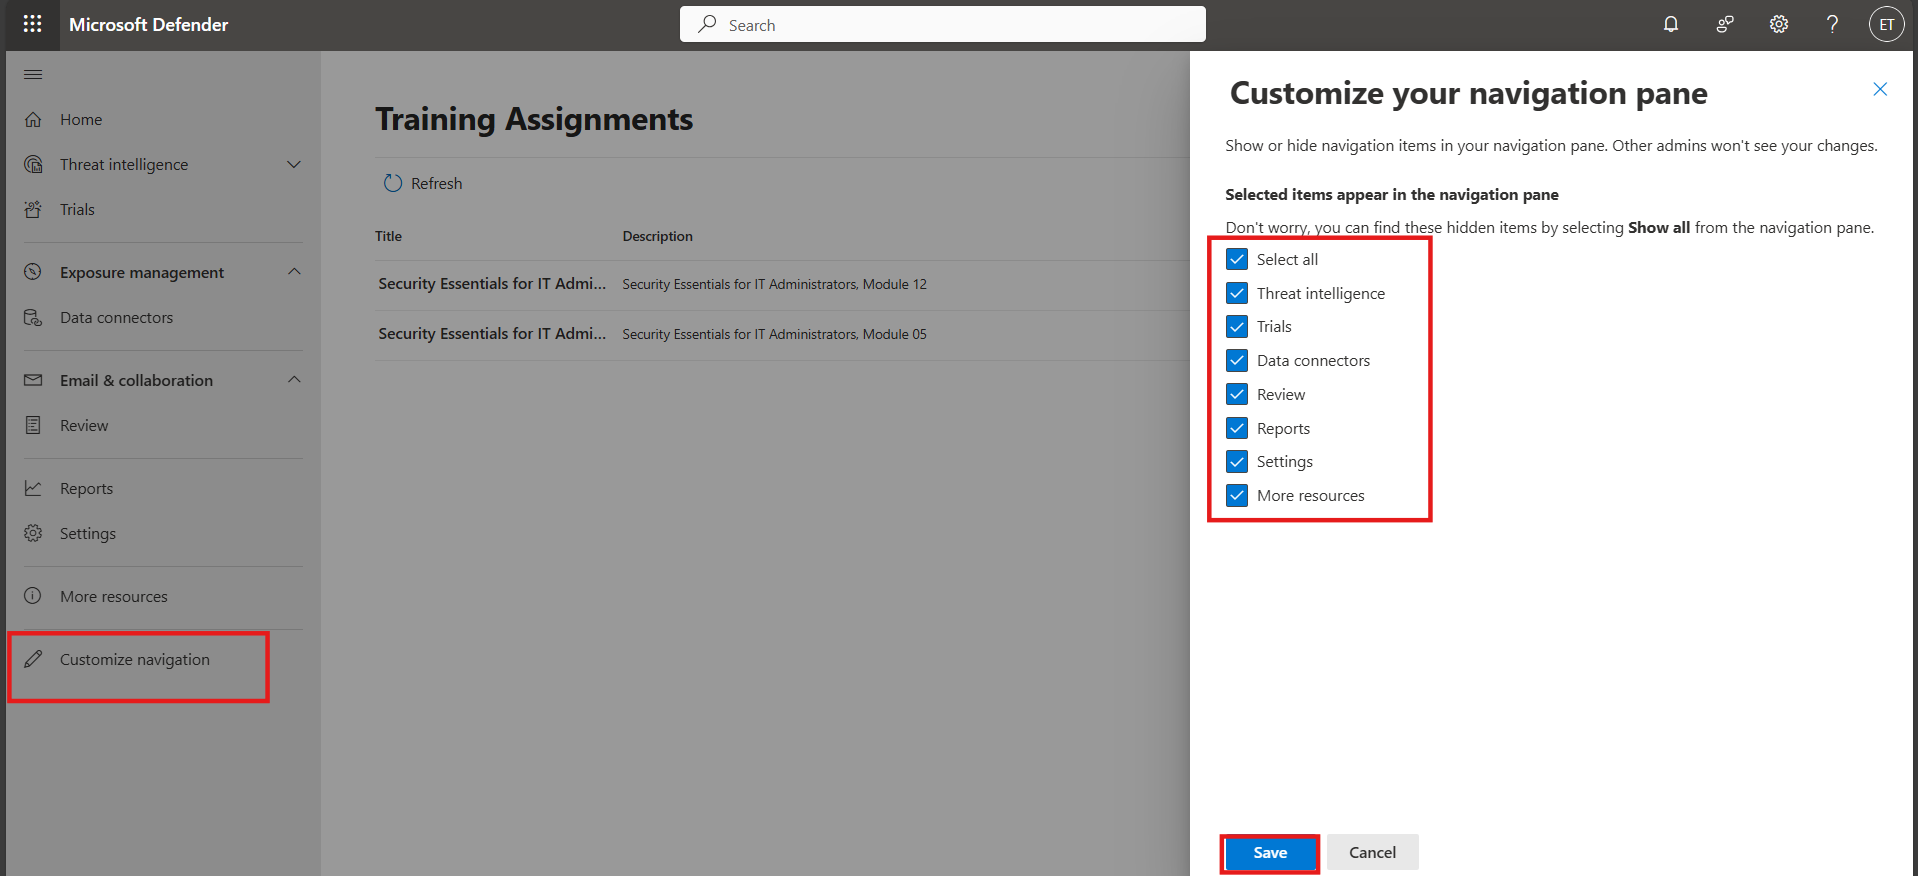Click the Reports chart icon
1918x876 pixels.
(33, 489)
